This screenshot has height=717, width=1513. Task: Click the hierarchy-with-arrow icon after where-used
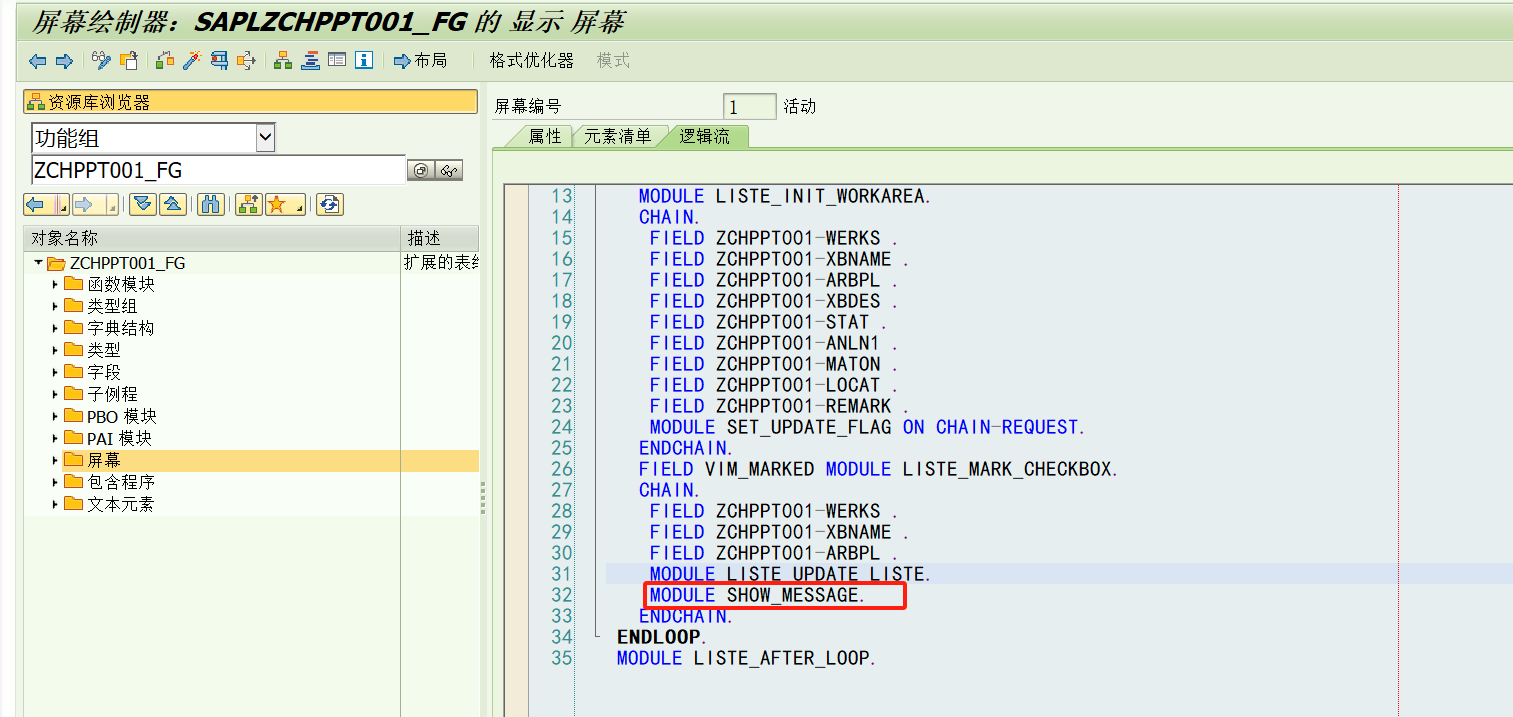point(246,61)
